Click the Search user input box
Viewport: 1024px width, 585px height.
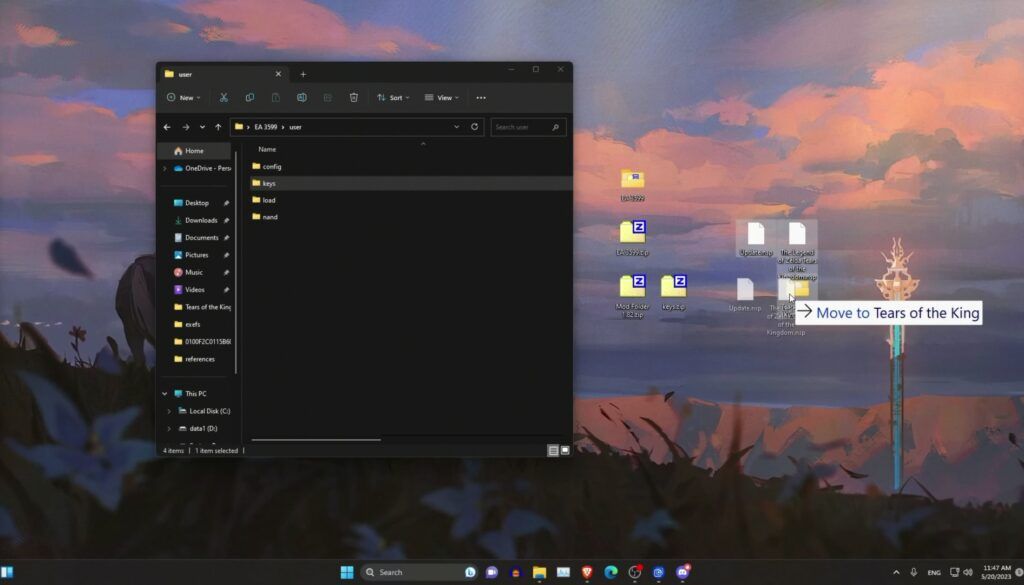click(x=520, y=127)
